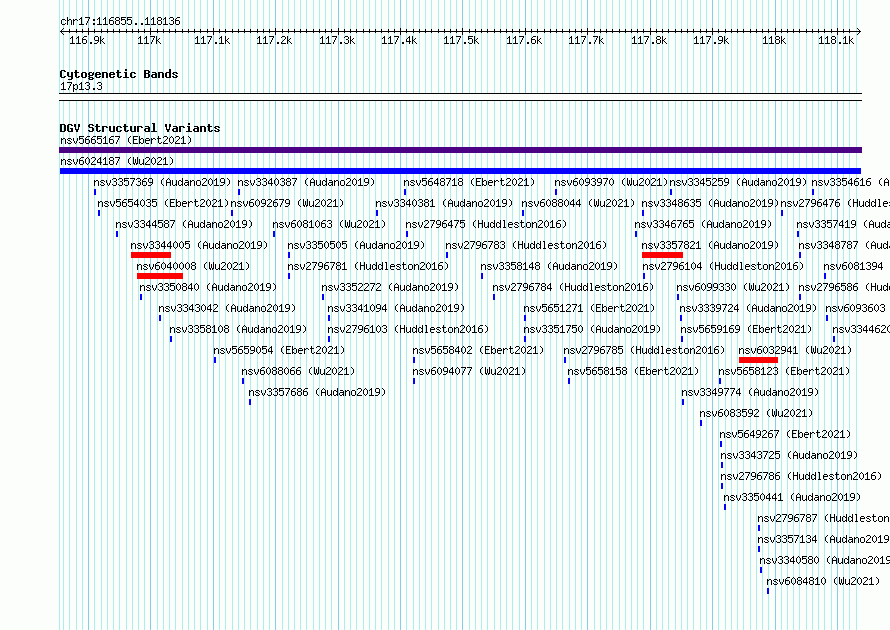Click nsv5658123 (Ebert2021) variant

click(x=784, y=371)
